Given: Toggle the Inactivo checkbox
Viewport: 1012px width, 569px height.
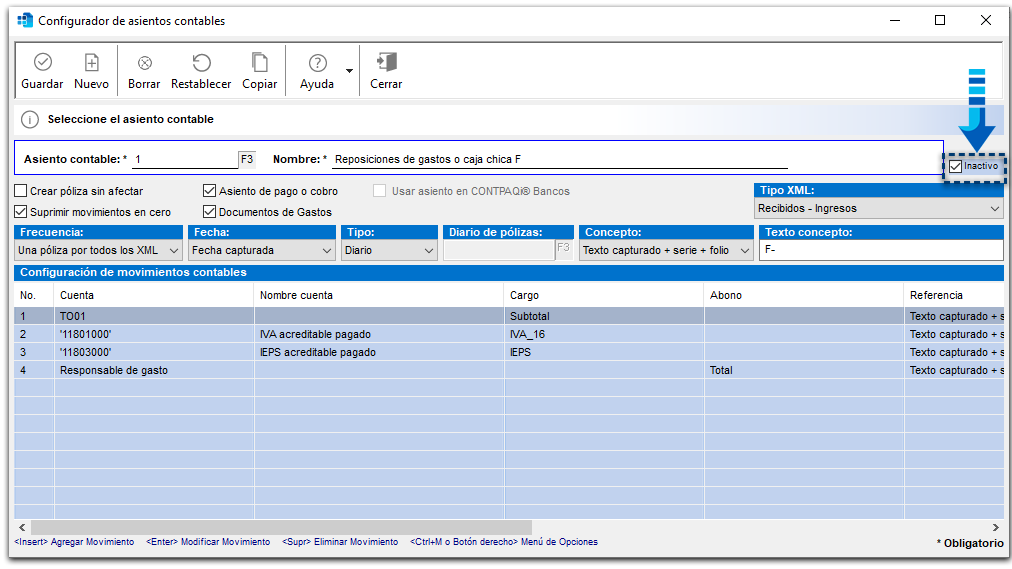Looking at the screenshot, I should tap(956, 166).
